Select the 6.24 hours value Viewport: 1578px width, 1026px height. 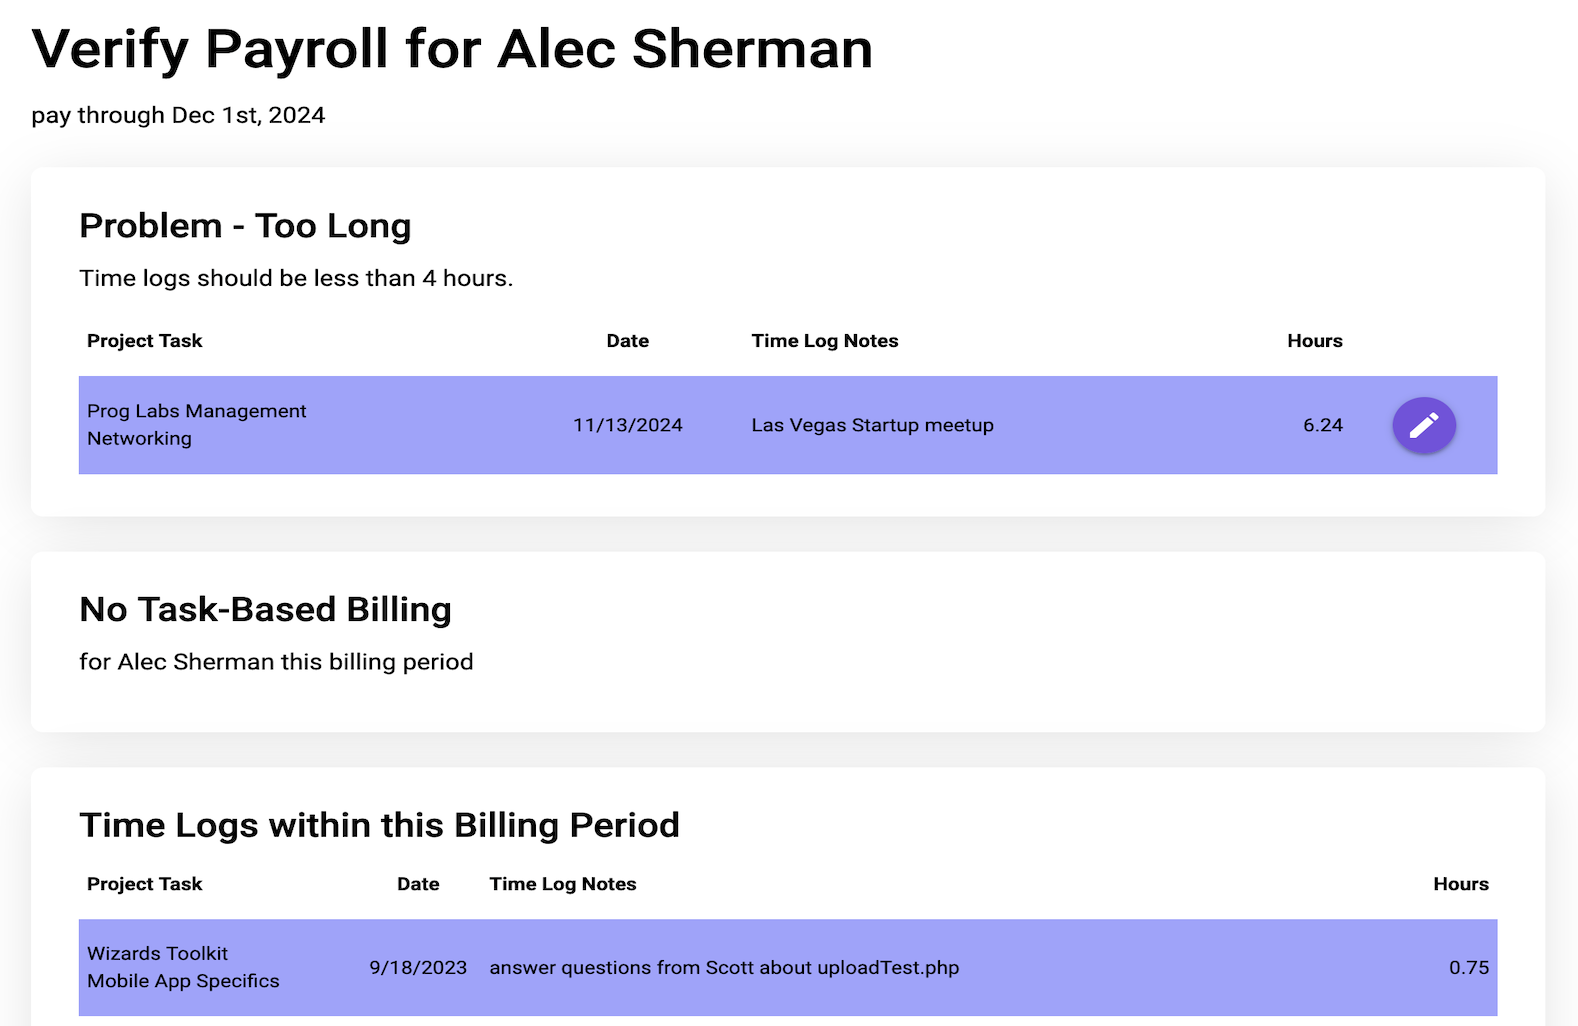(x=1323, y=425)
